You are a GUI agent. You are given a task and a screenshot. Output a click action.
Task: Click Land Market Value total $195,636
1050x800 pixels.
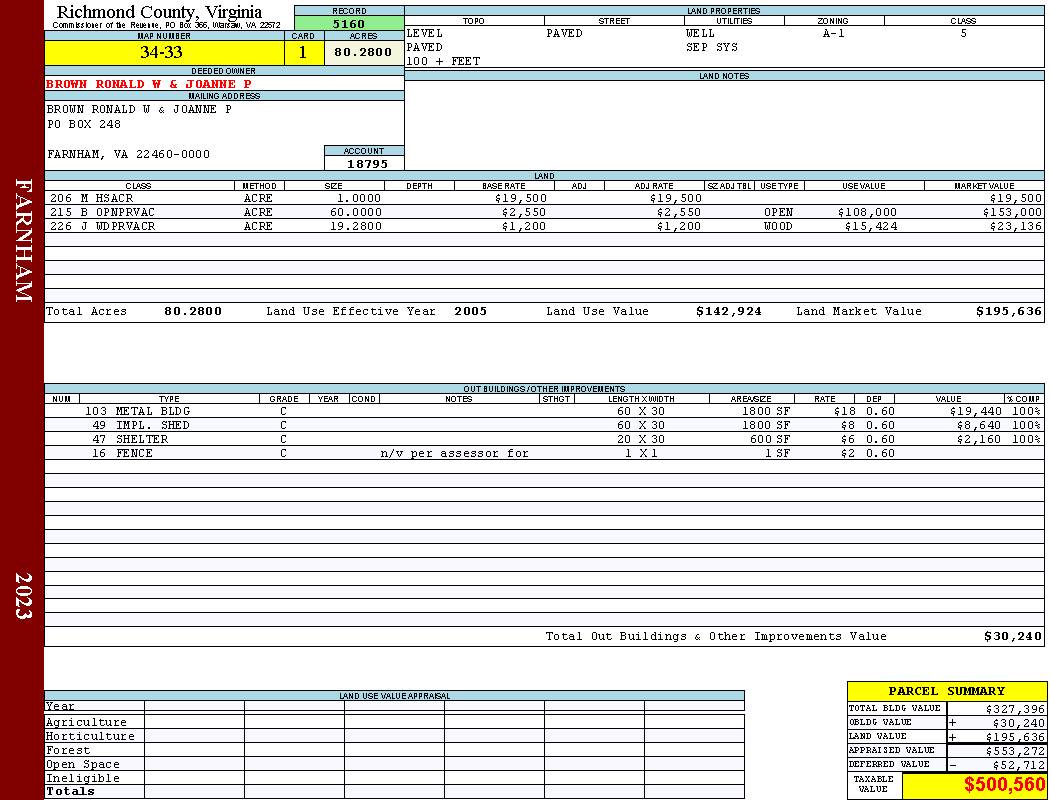1009,311
